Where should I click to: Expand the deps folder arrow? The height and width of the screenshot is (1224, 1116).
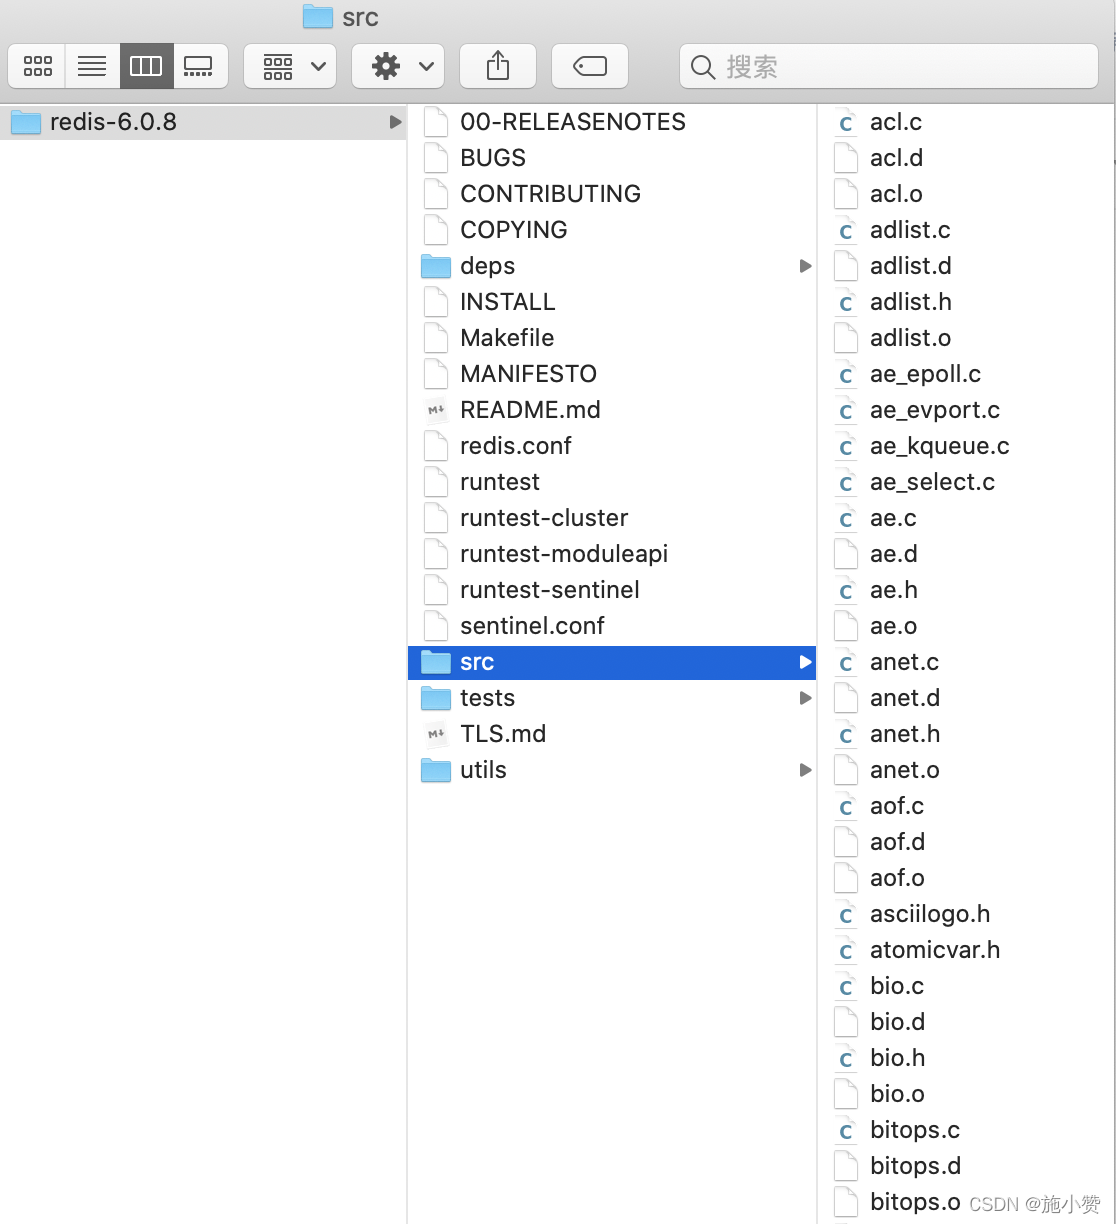tap(805, 266)
